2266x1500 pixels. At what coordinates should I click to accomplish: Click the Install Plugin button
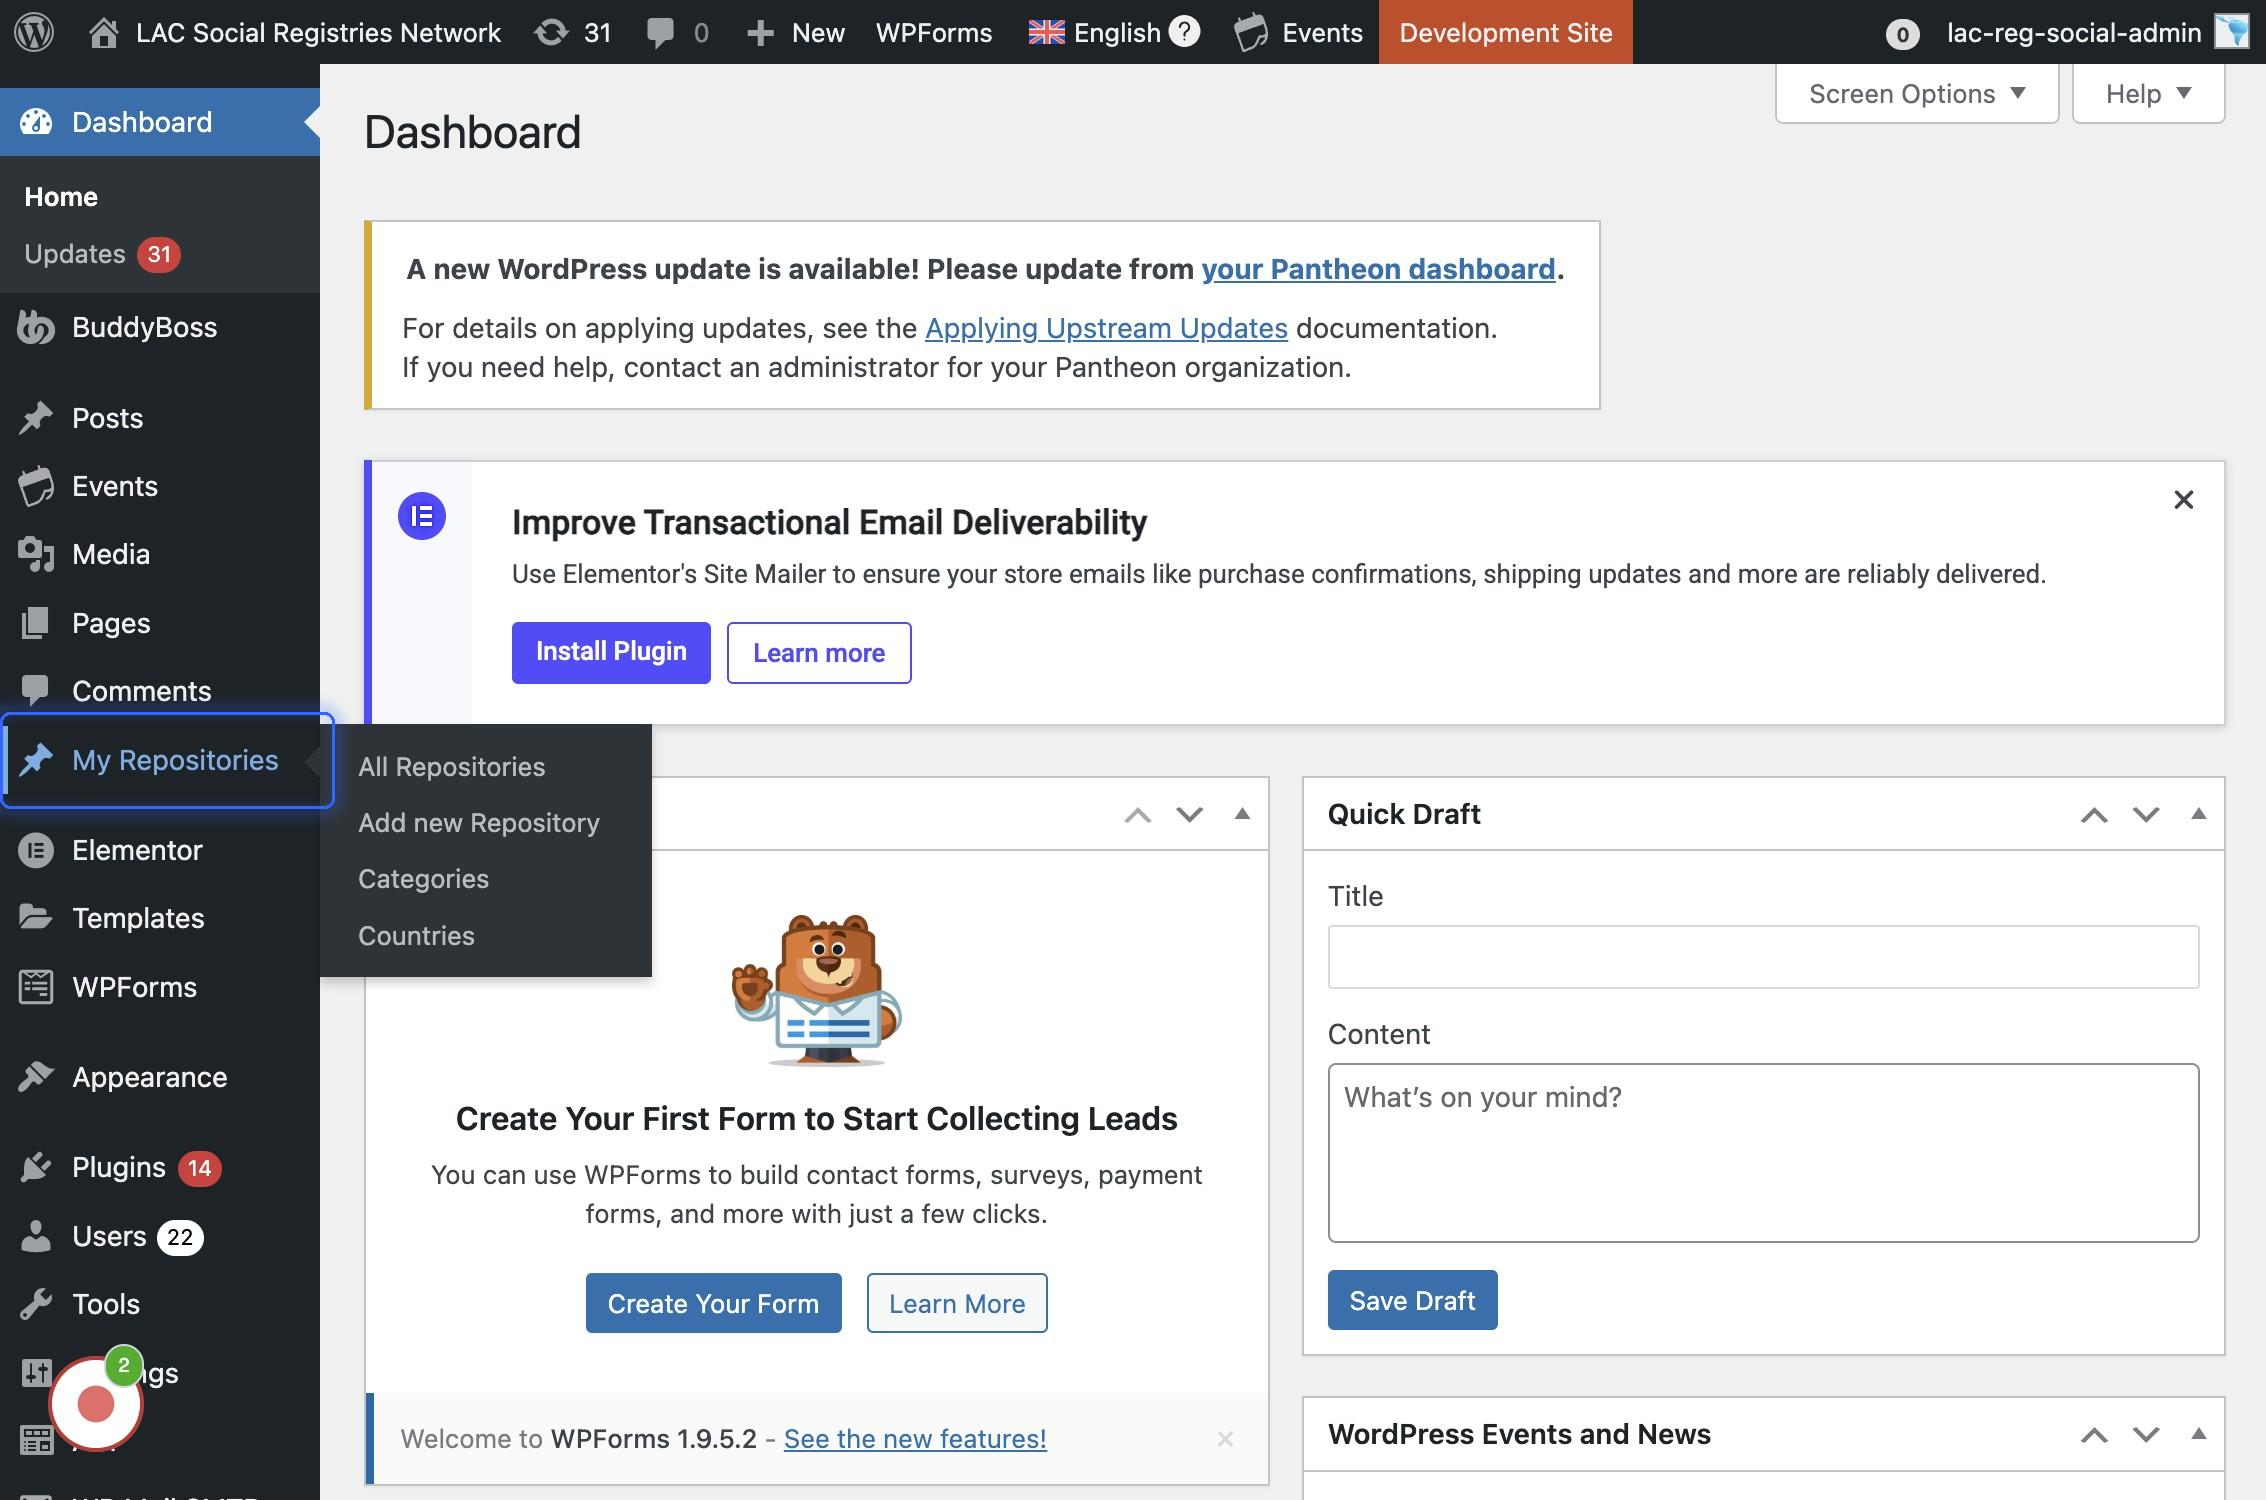click(x=611, y=652)
